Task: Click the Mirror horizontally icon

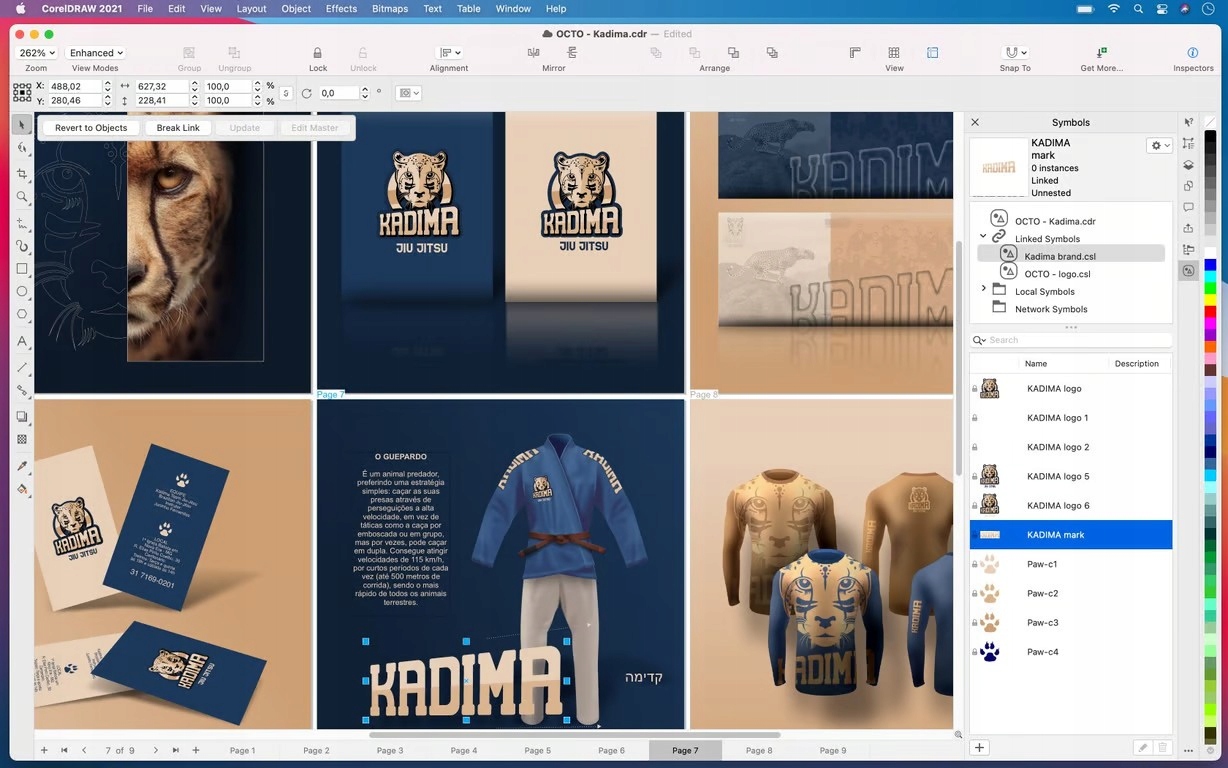Action: click(534, 53)
